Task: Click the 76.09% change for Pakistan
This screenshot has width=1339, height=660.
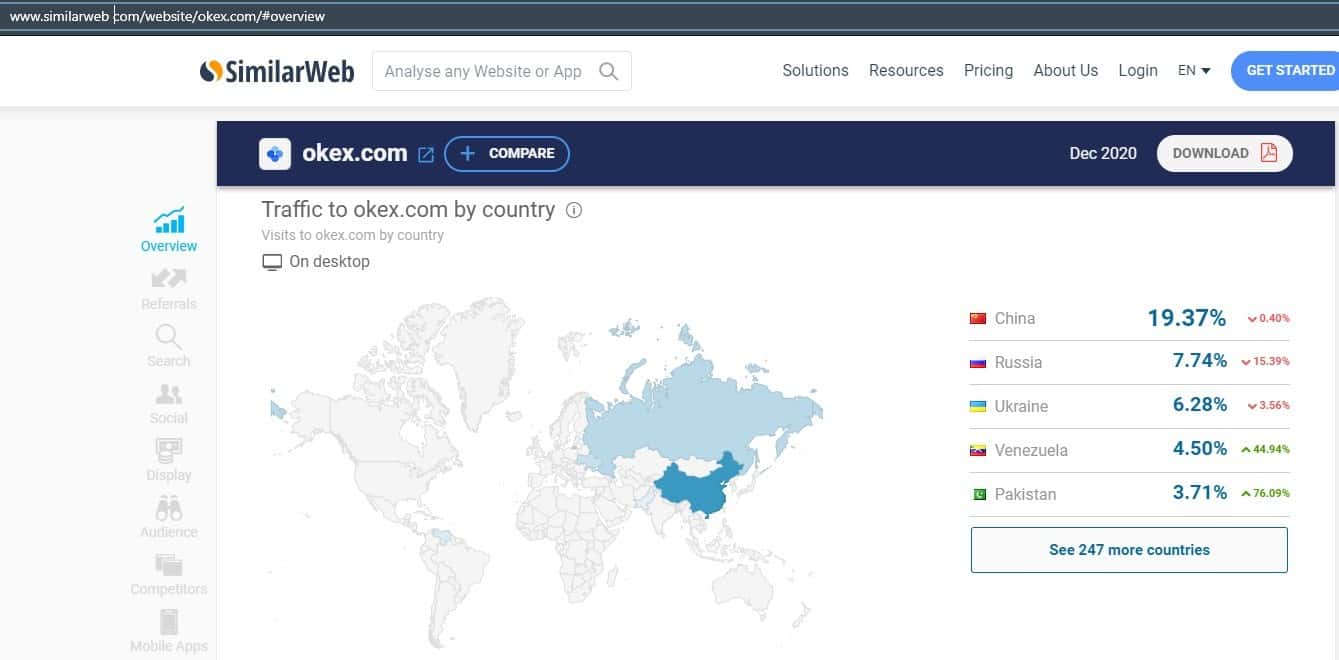Action: [1265, 494]
